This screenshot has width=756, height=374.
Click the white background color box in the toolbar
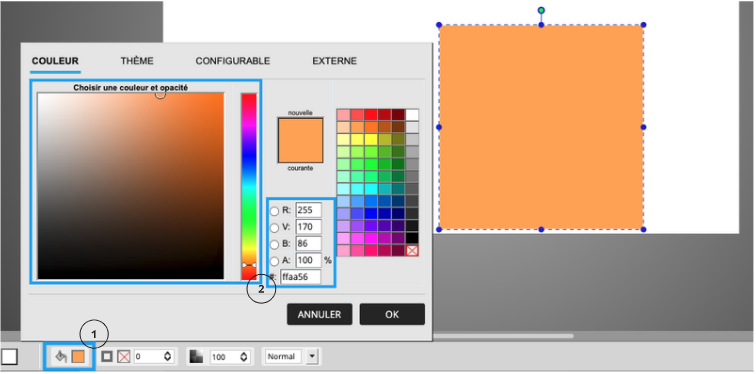pos(10,357)
